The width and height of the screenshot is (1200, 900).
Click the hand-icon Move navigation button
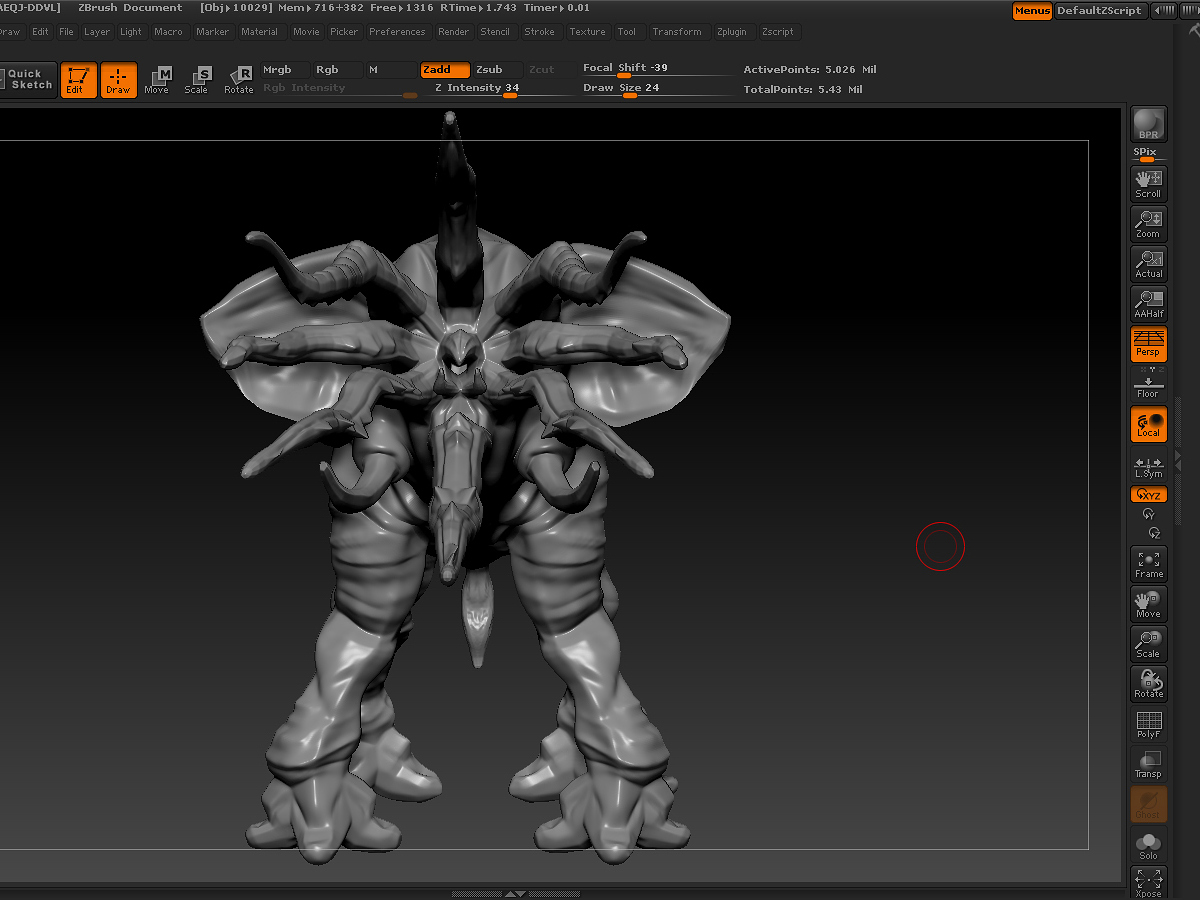tap(1149, 604)
